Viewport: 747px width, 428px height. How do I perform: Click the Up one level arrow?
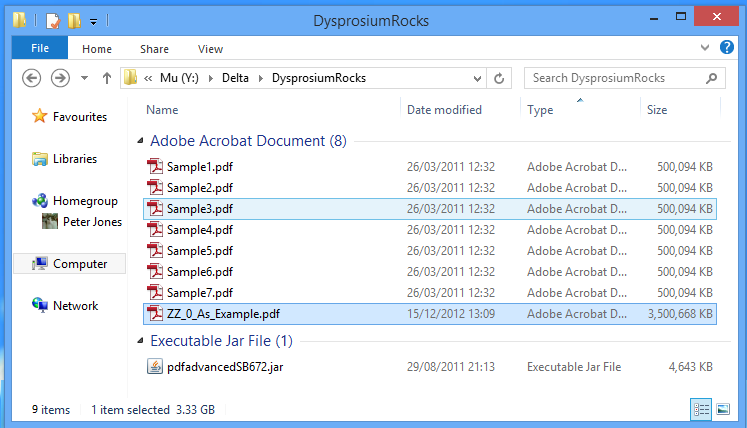(106, 78)
